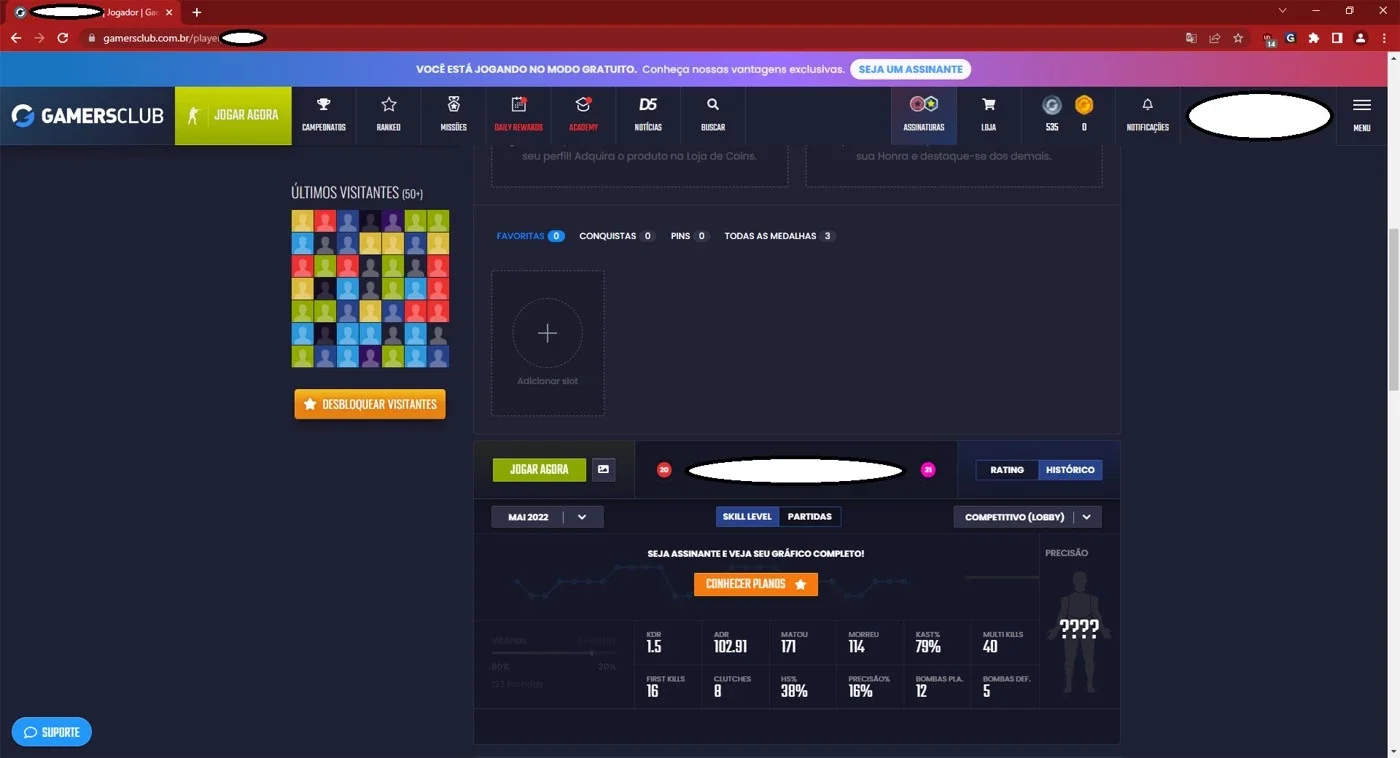Screen dimensions: 1400x758
Task: Open the Chrome profile avatar icon
Action: click(x=1360, y=38)
